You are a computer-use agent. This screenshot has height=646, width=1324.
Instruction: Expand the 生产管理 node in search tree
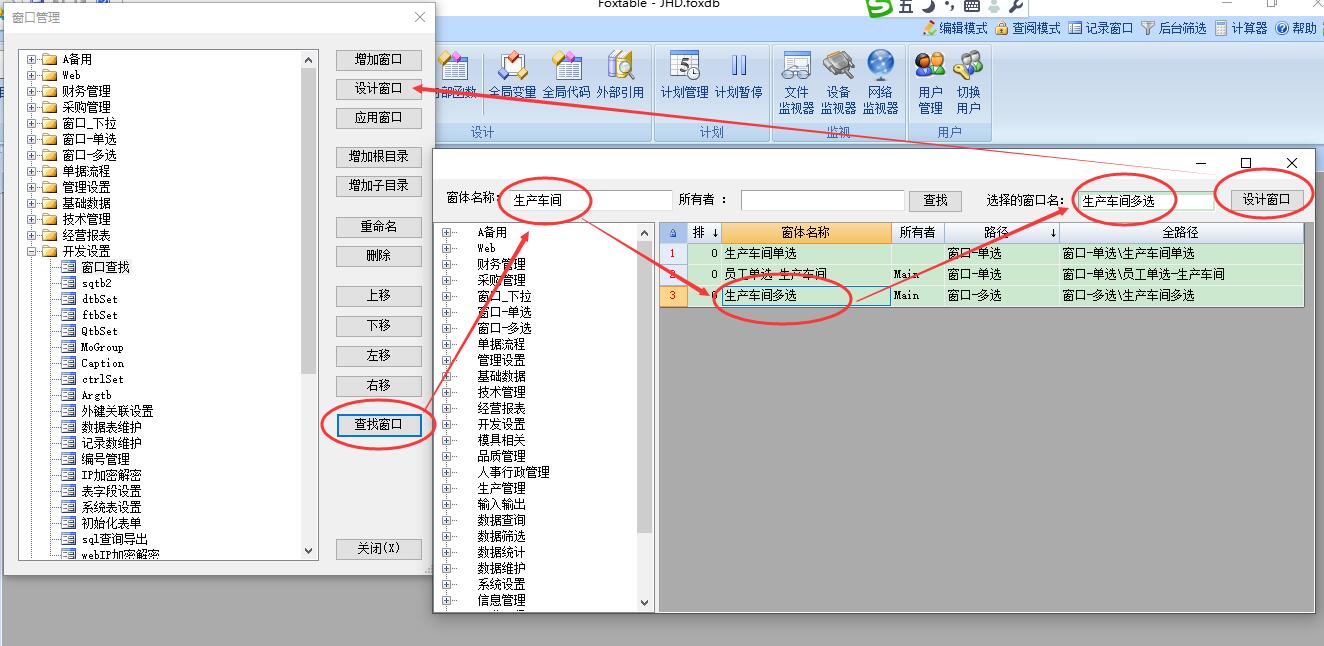446,488
